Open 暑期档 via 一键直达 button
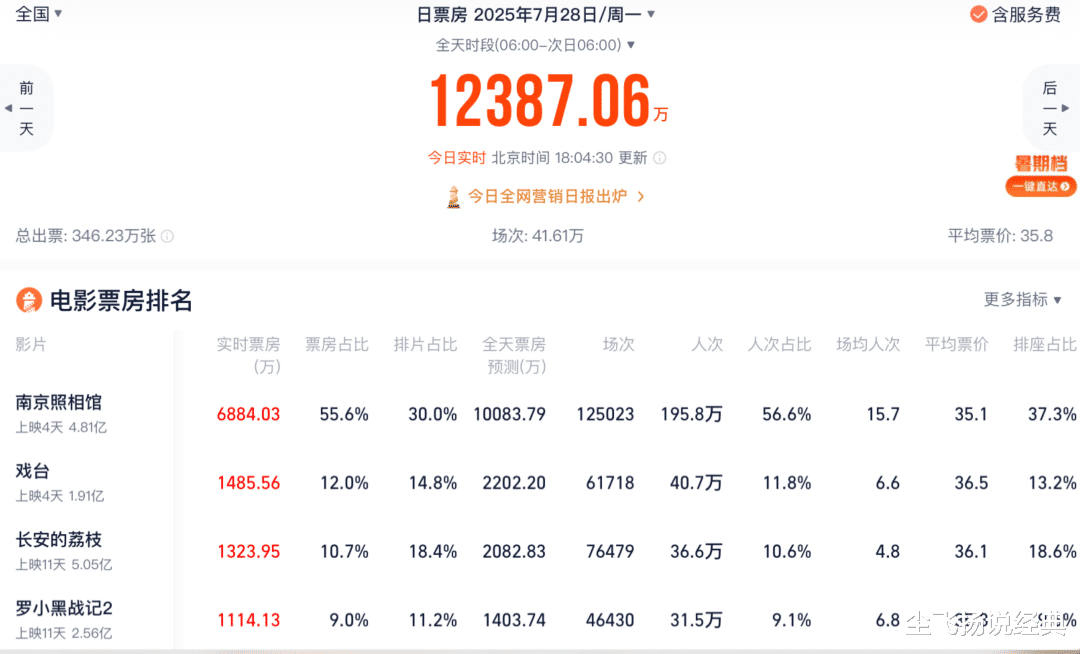This screenshot has height=654, width=1080. tap(1040, 186)
